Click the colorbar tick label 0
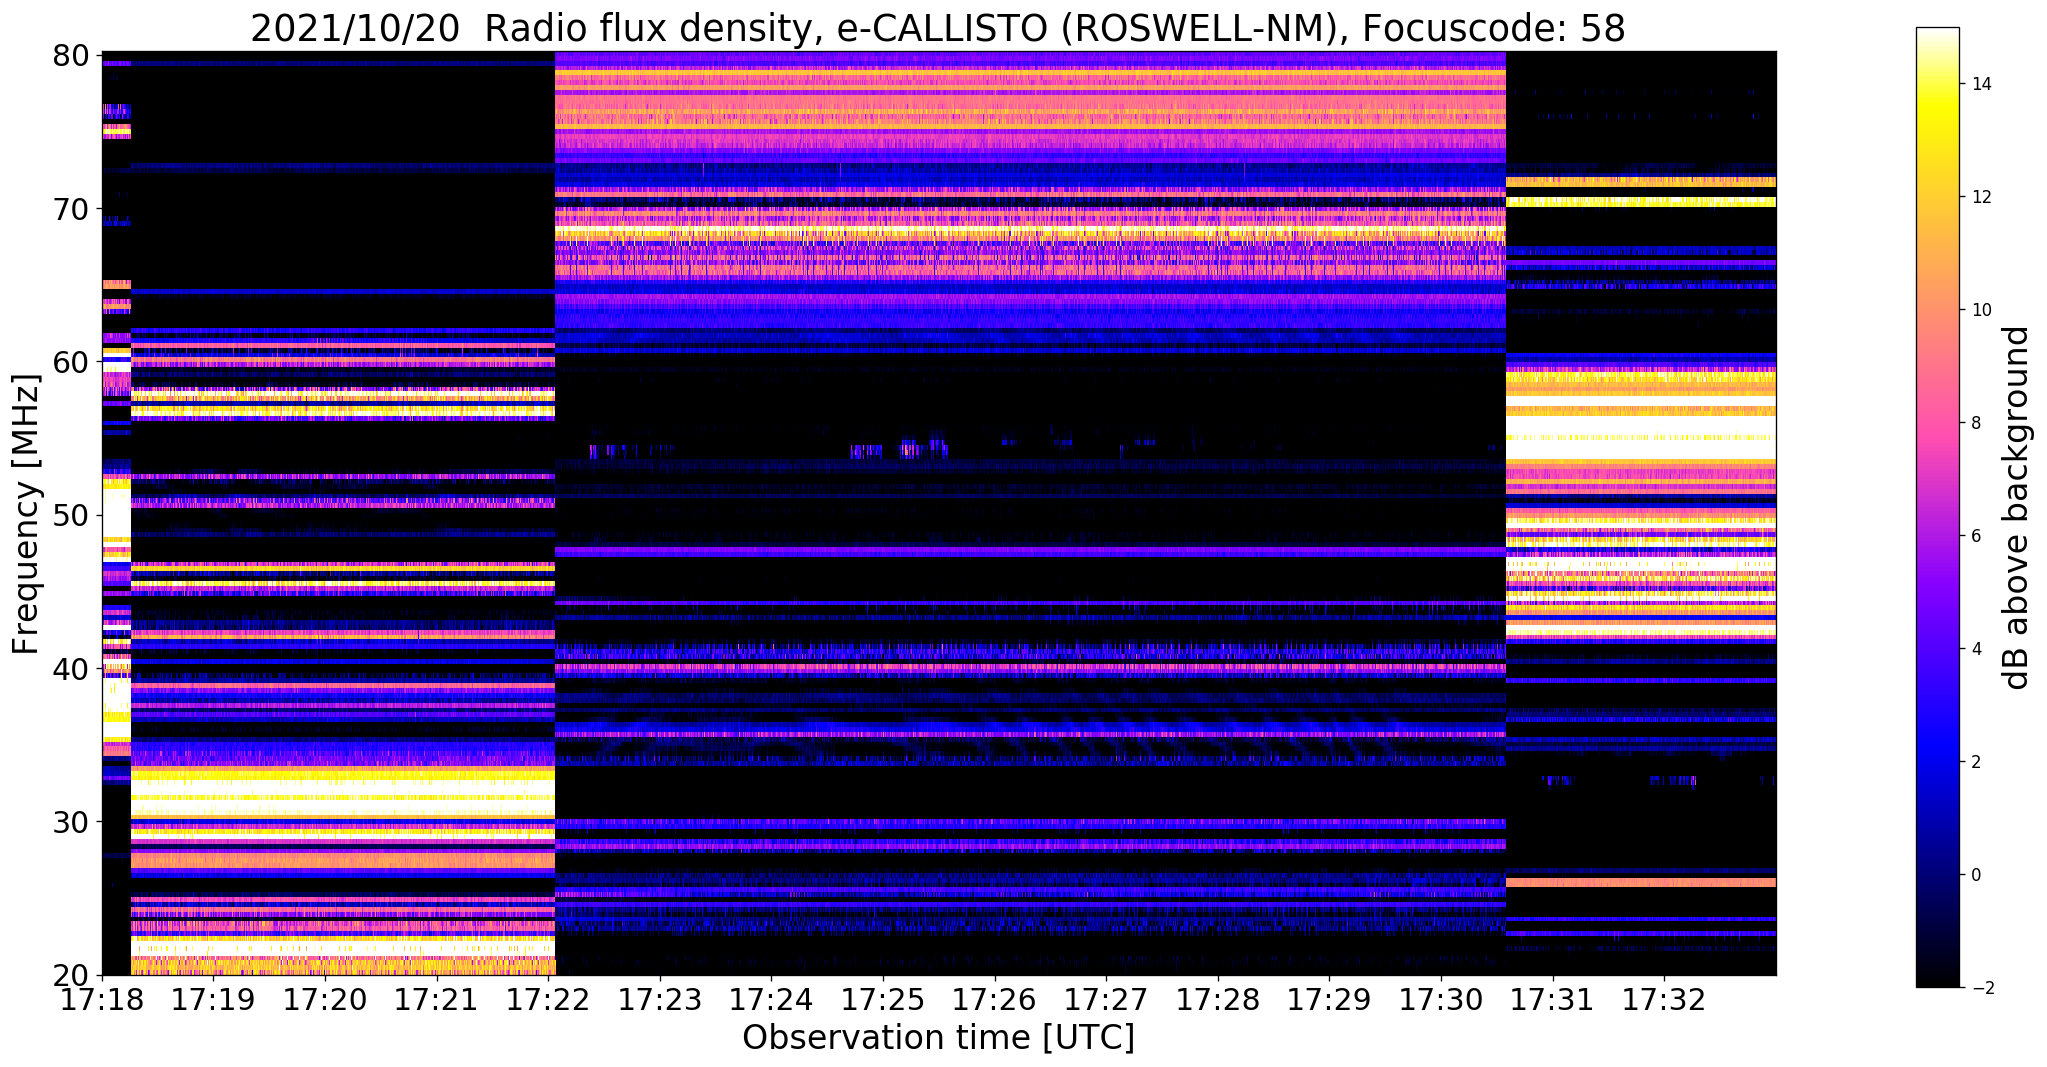The image size is (2047, 1067). (1975, 875)
